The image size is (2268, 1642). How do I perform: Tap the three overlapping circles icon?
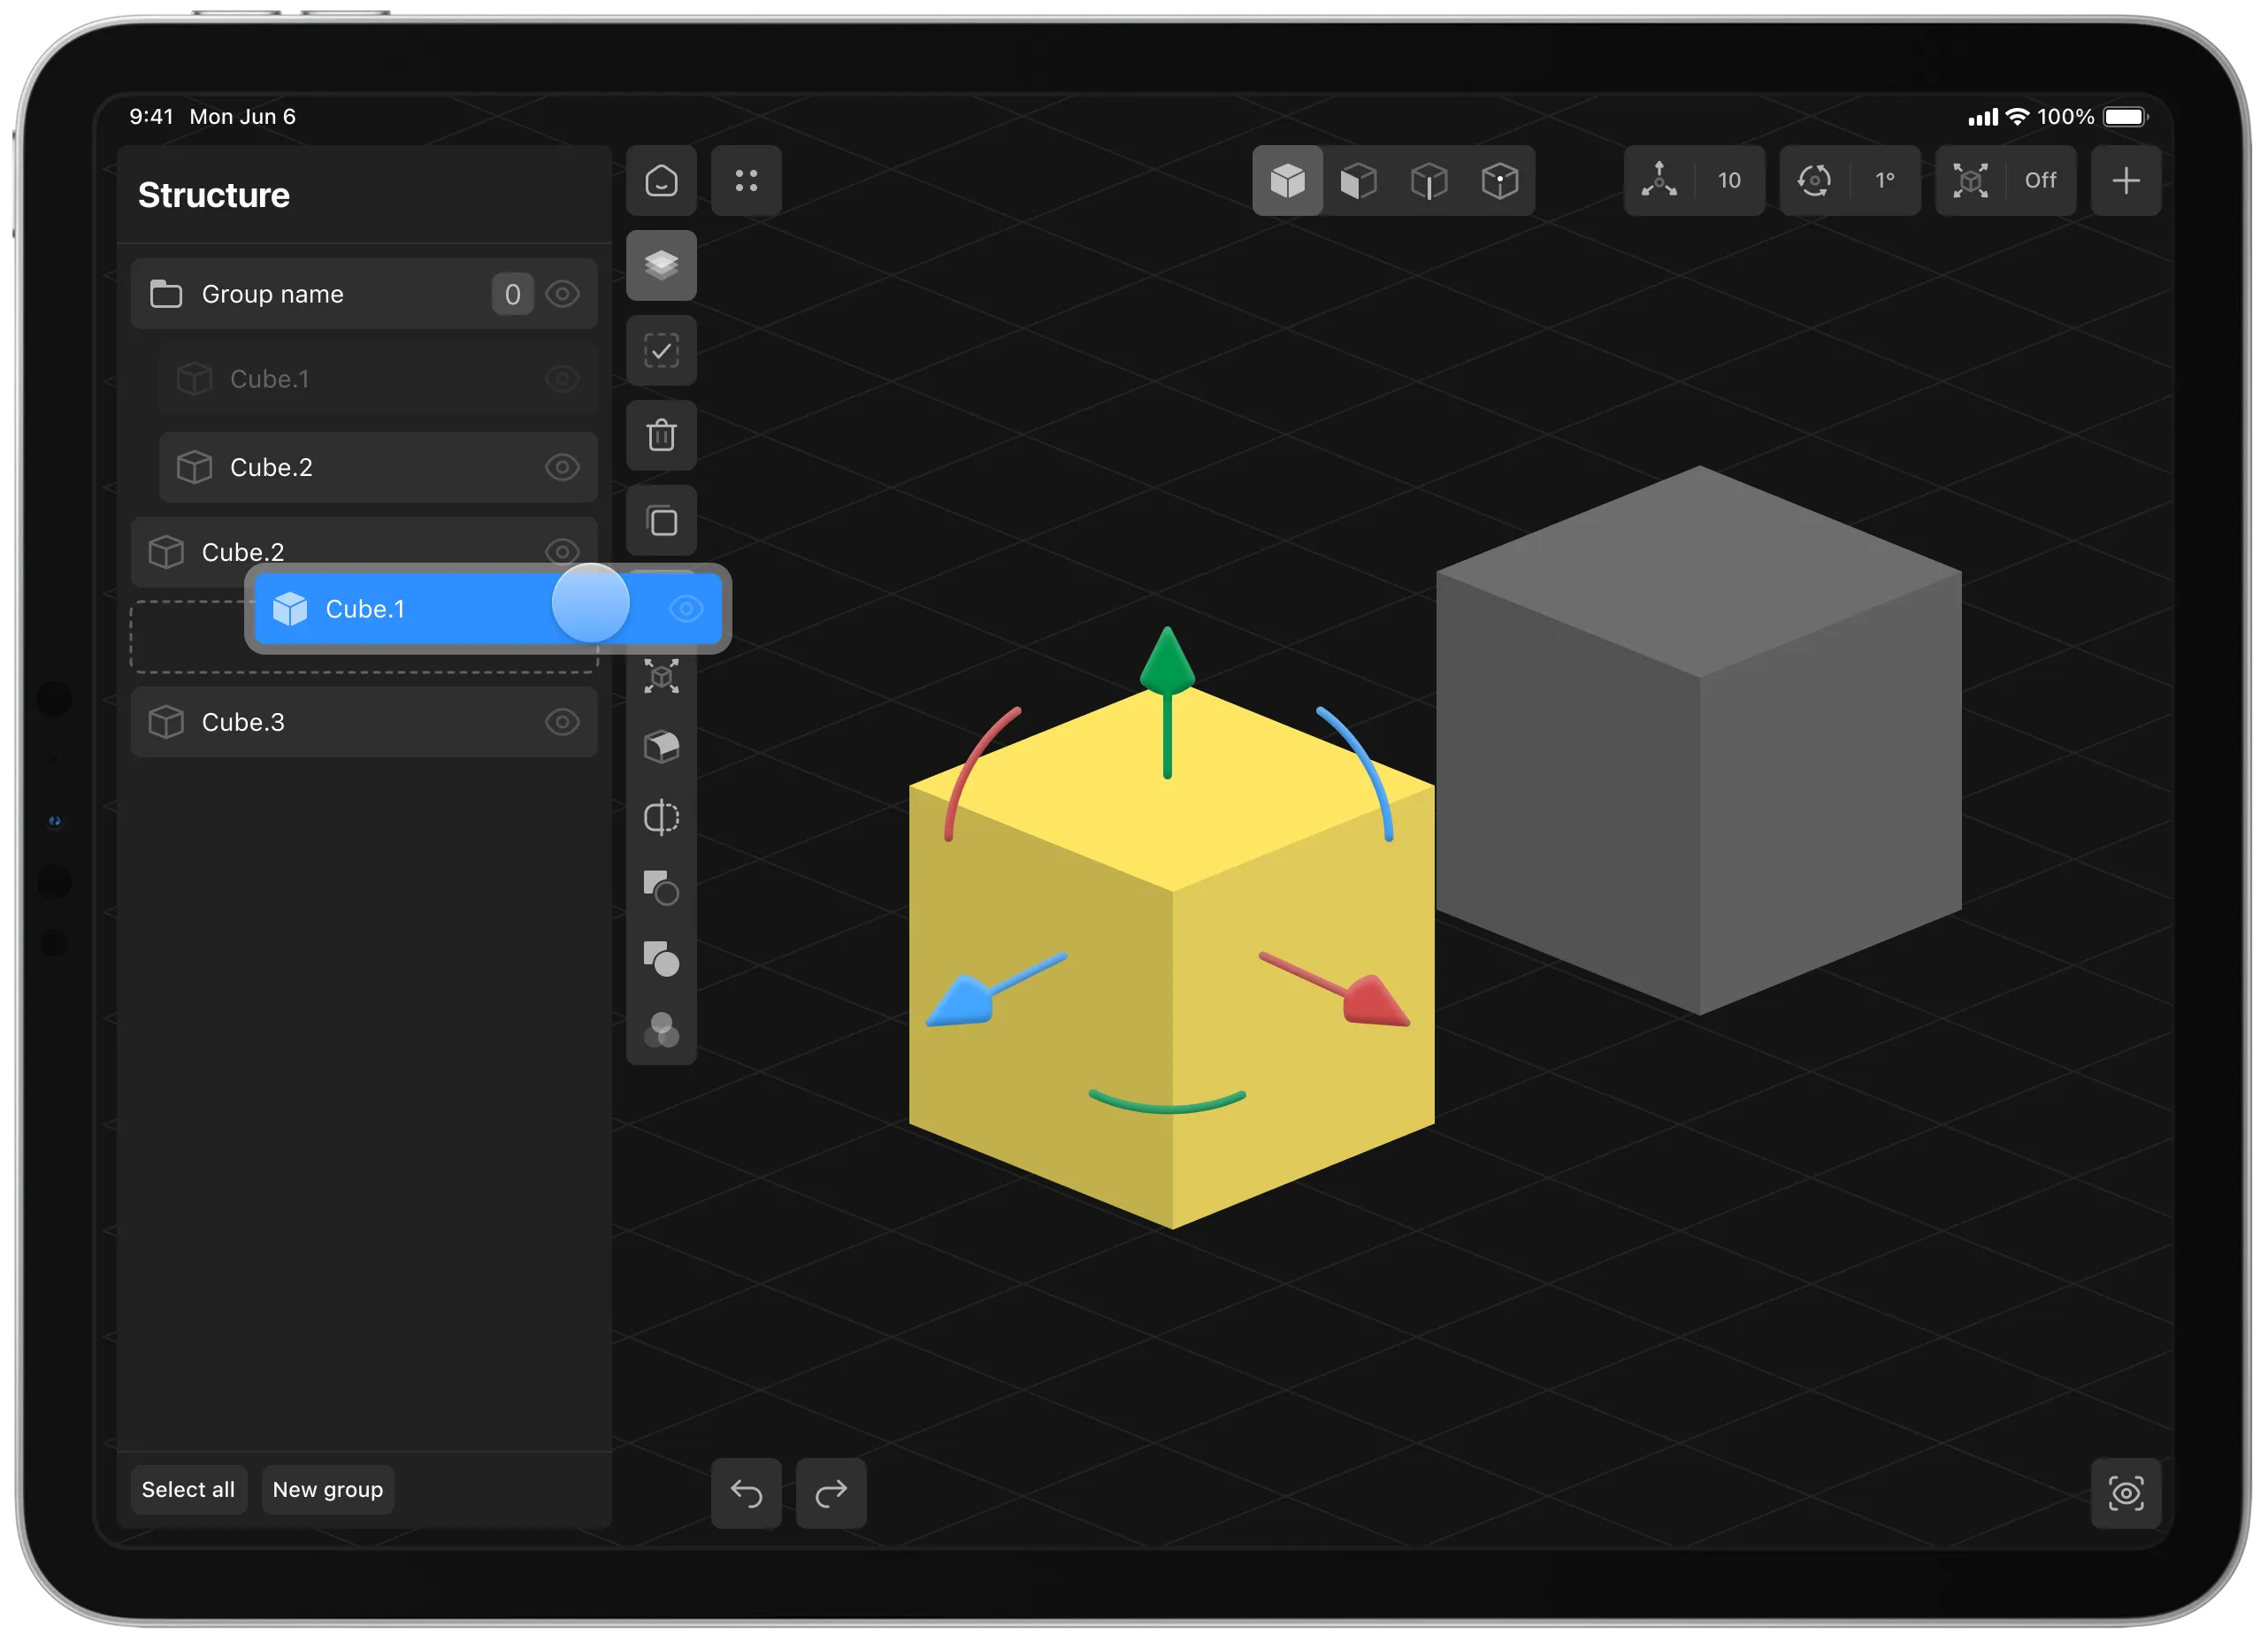pyautogui.click(x=661, y=1030)
